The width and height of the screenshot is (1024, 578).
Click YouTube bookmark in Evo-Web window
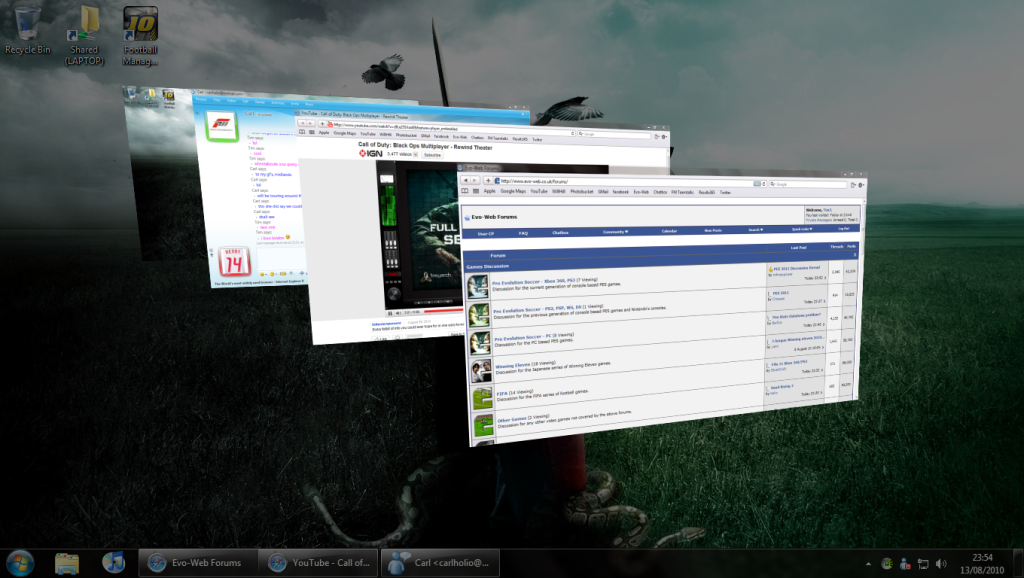[x=539, y=191]
